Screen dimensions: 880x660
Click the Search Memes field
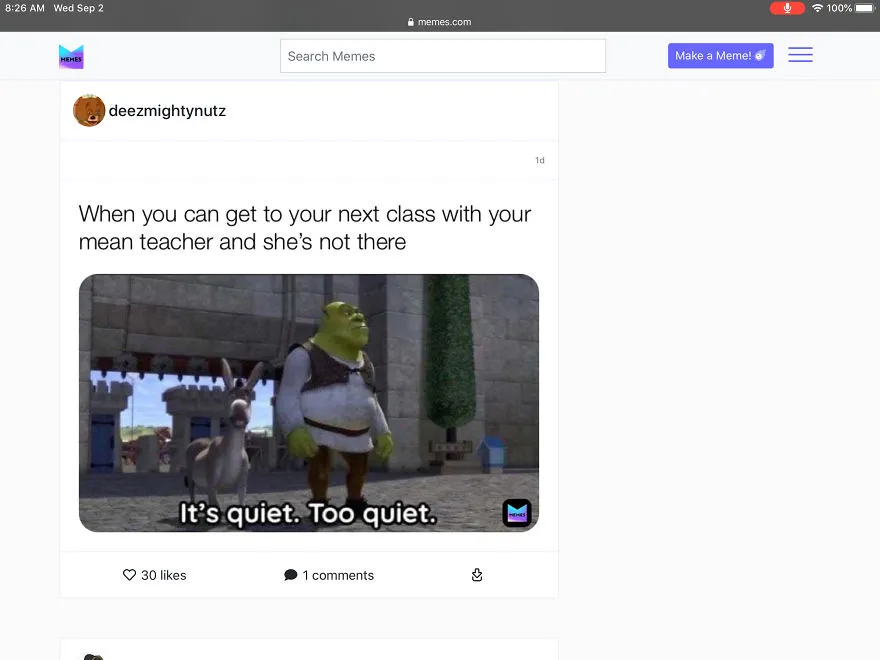pyautogui.click(x=443, y=56)
